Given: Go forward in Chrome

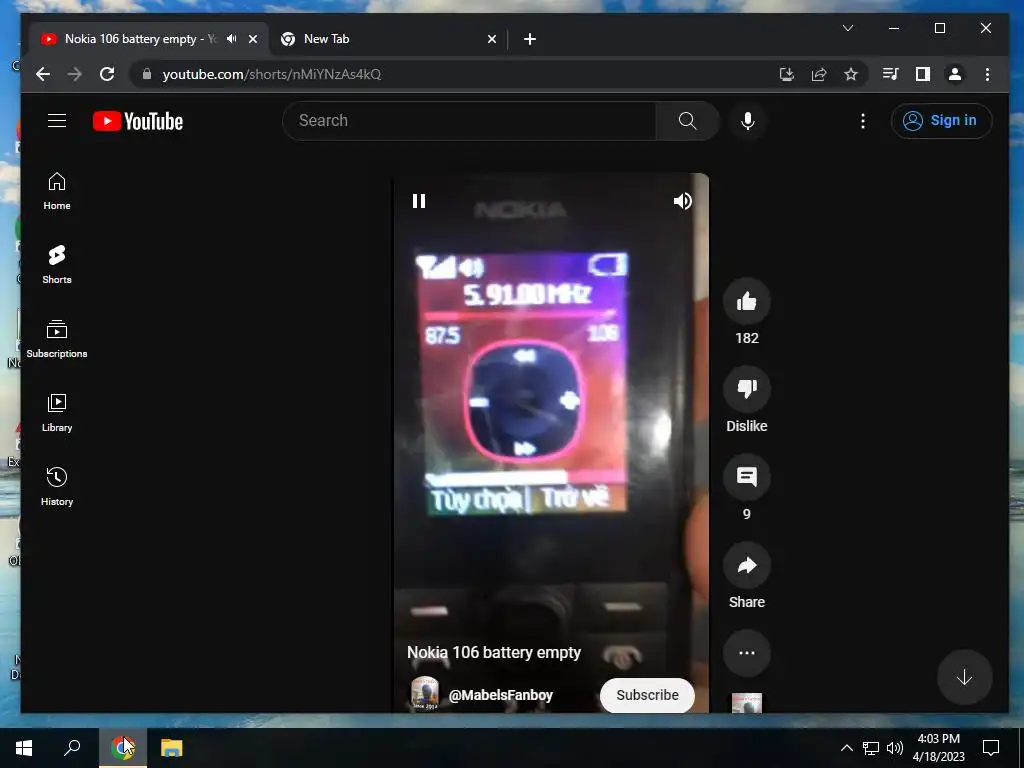Looking at the screenshot, I should click(x=75, y=74).
